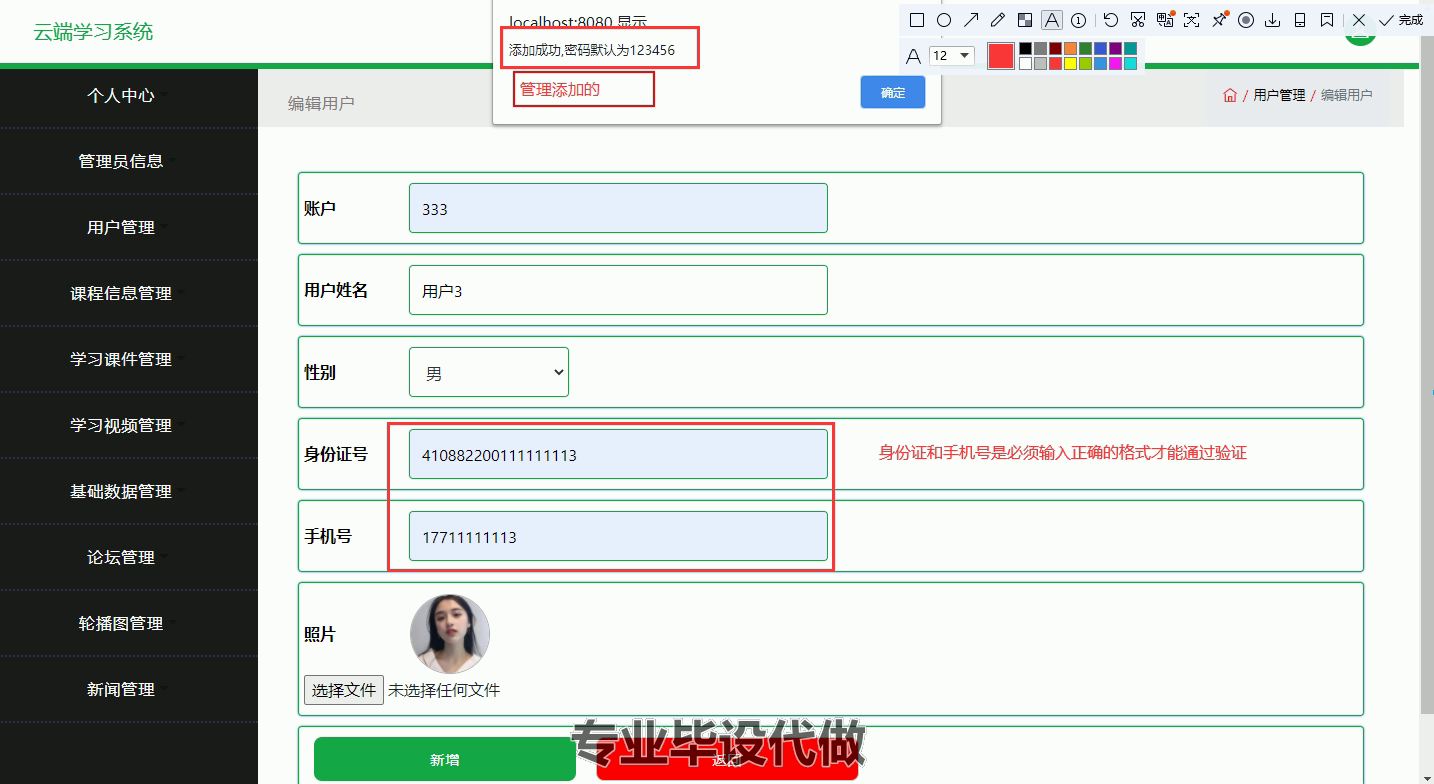
Task: Click the user photo thumbnail
Action: click(x=450, y=634)
